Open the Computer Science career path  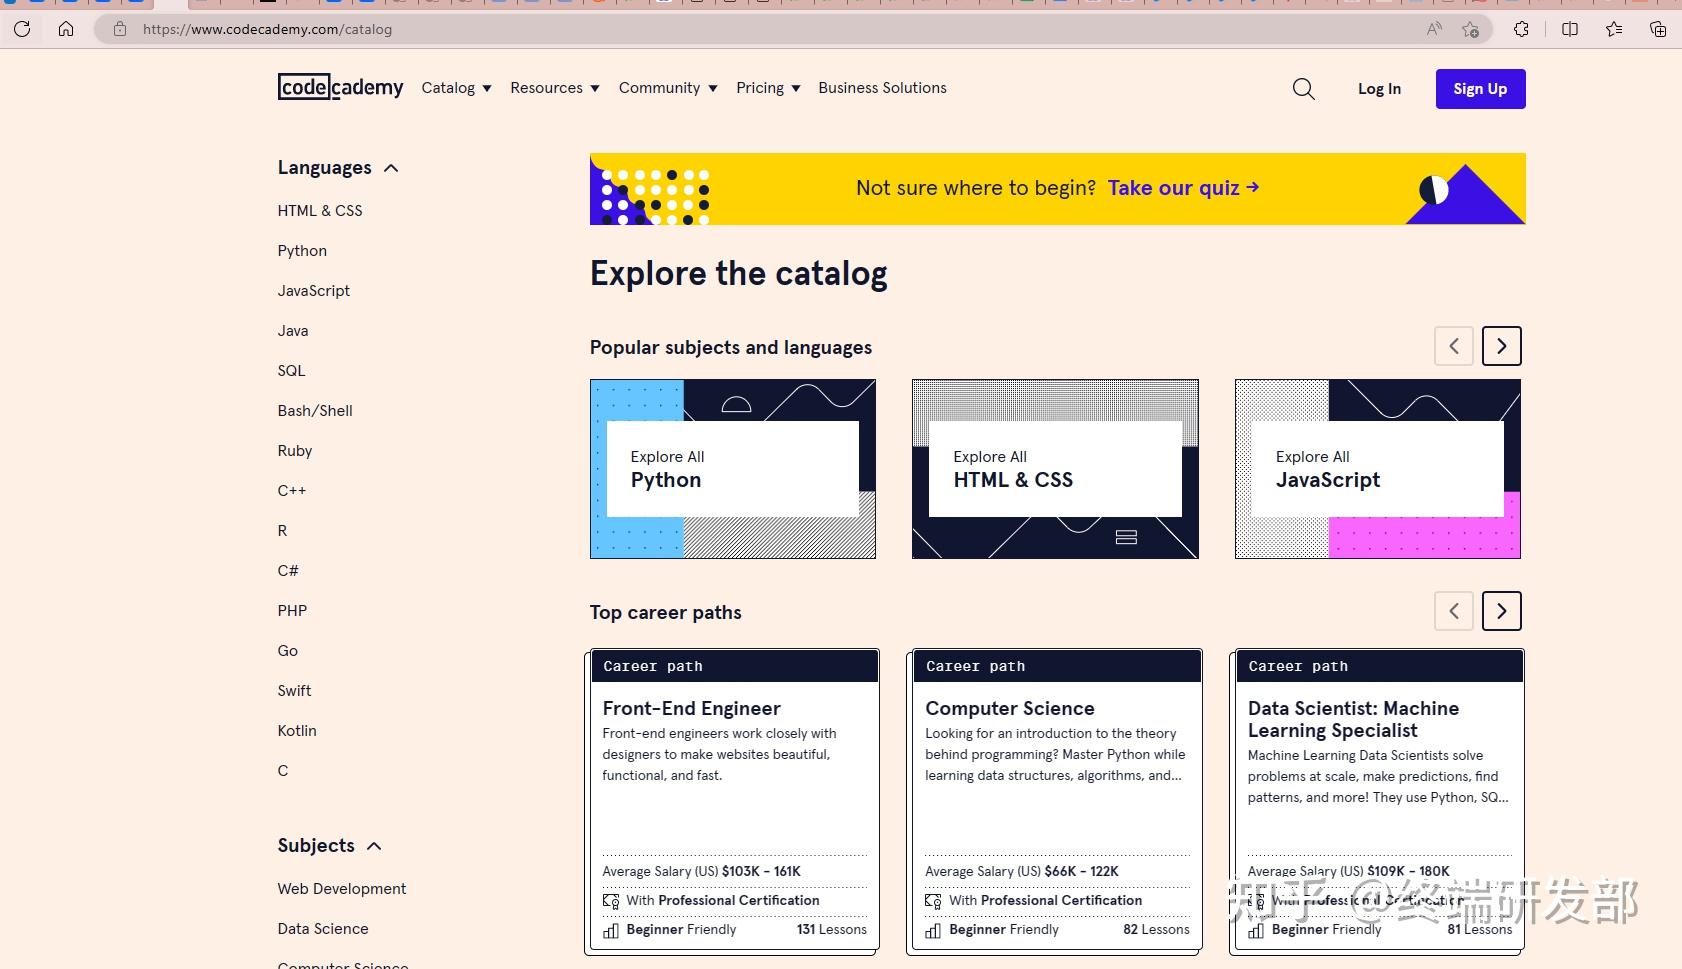click(1055, 801)
